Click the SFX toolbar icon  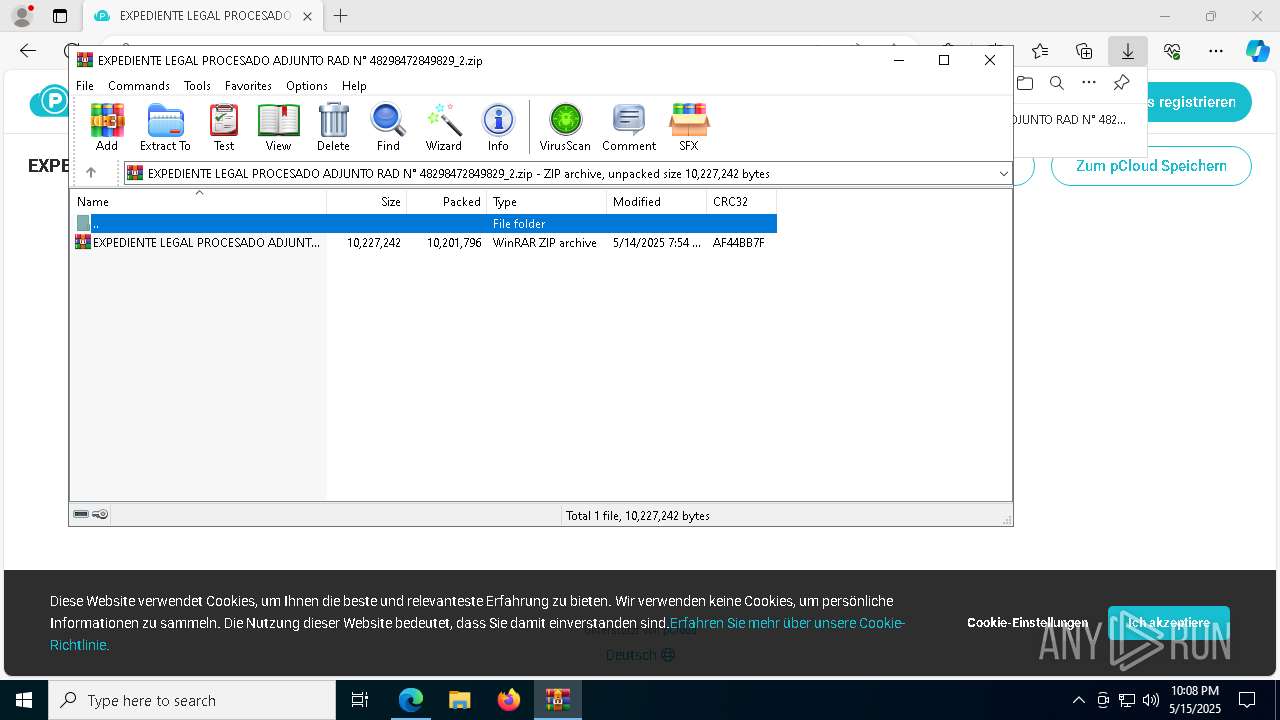(x=689, y=127)
